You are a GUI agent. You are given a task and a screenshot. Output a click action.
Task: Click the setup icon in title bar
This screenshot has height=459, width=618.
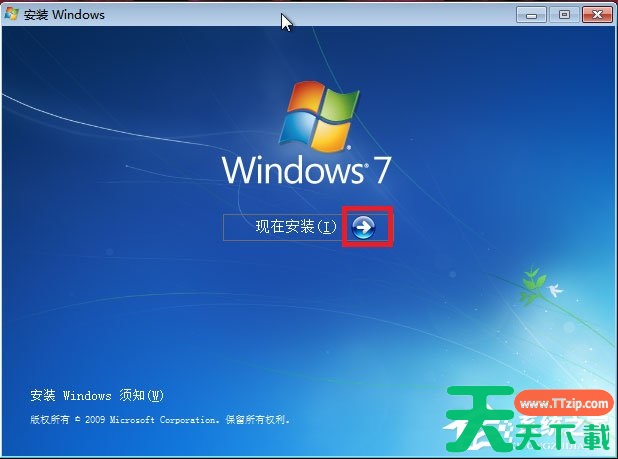pyautogui.click(x=12, y=14)
